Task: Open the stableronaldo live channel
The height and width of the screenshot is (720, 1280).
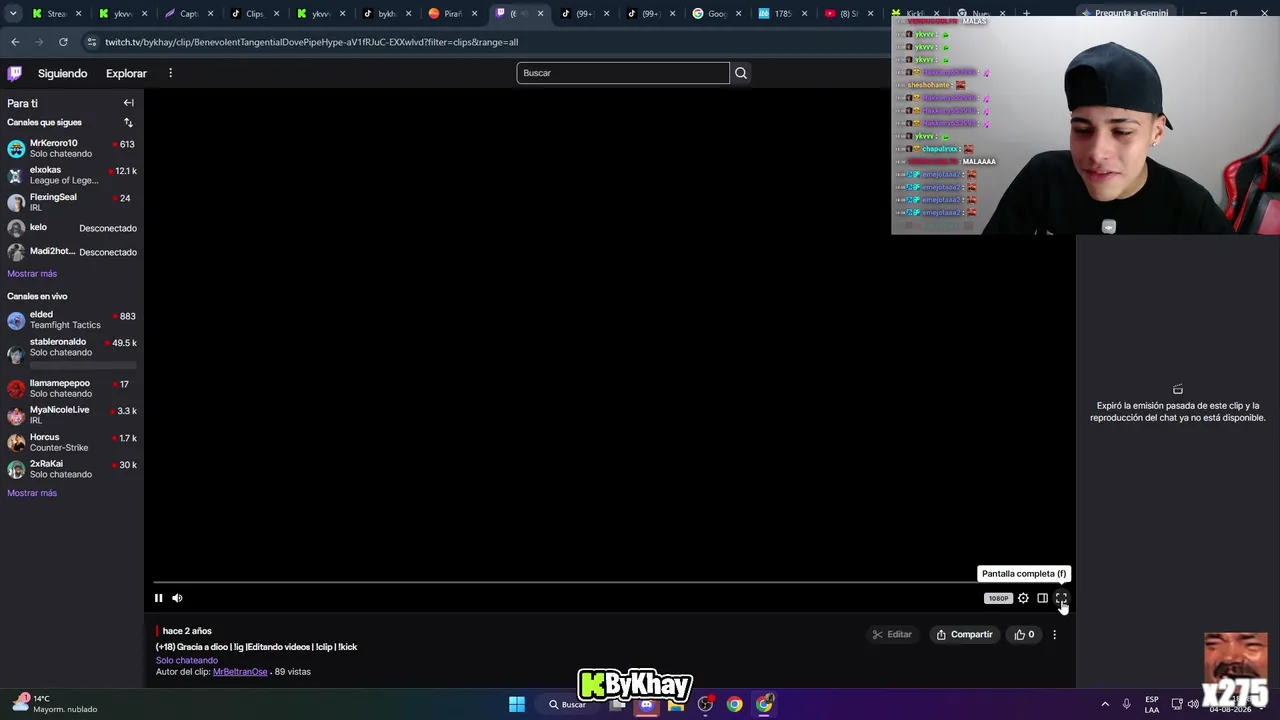Action: click(71, 347)
